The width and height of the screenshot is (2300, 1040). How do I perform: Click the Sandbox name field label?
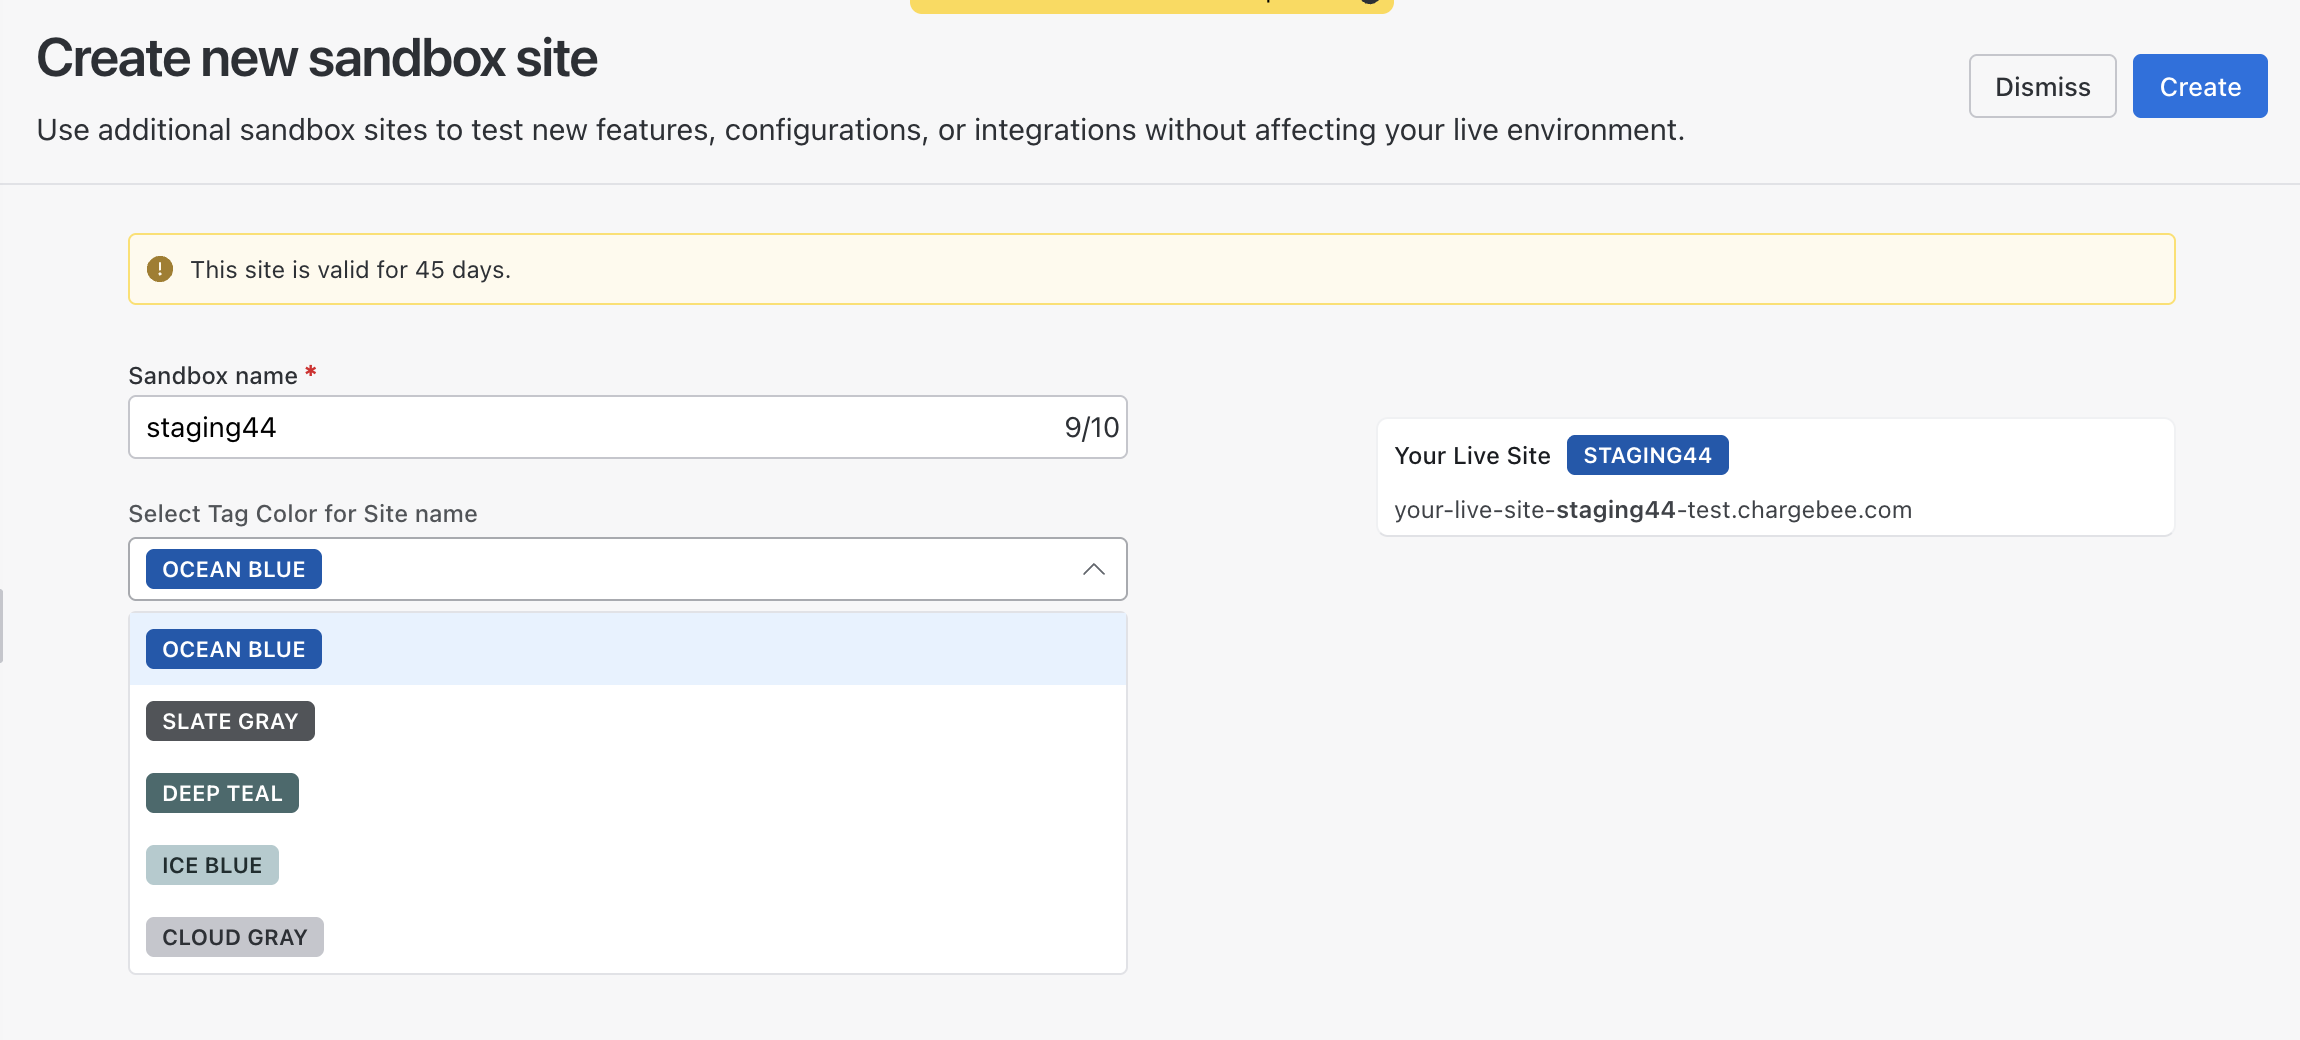(213, 376)
